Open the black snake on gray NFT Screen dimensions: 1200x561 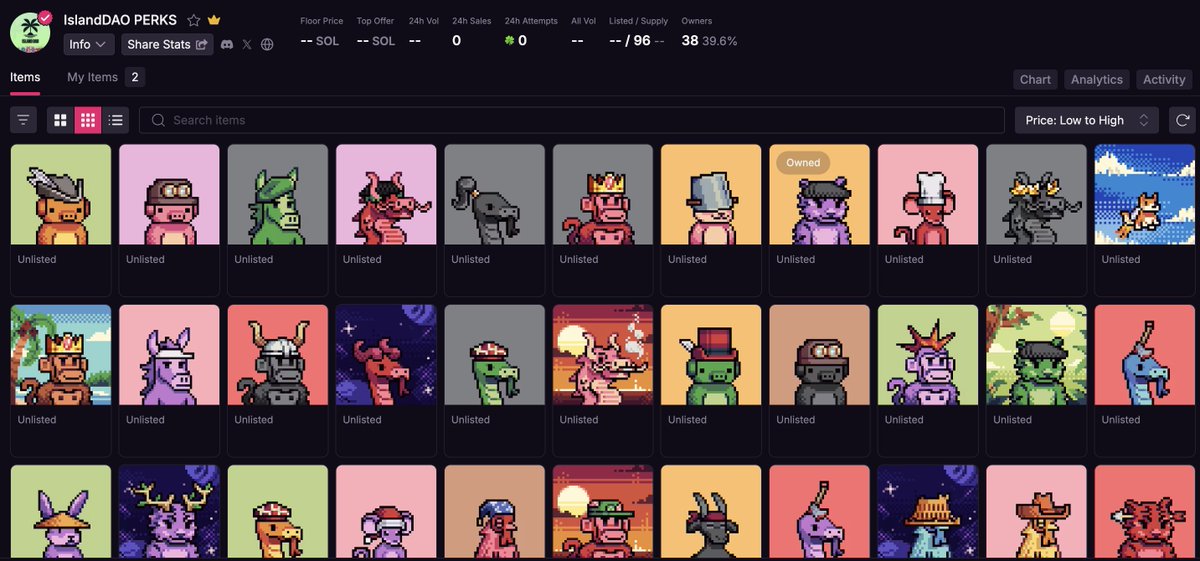pos(494,195)
